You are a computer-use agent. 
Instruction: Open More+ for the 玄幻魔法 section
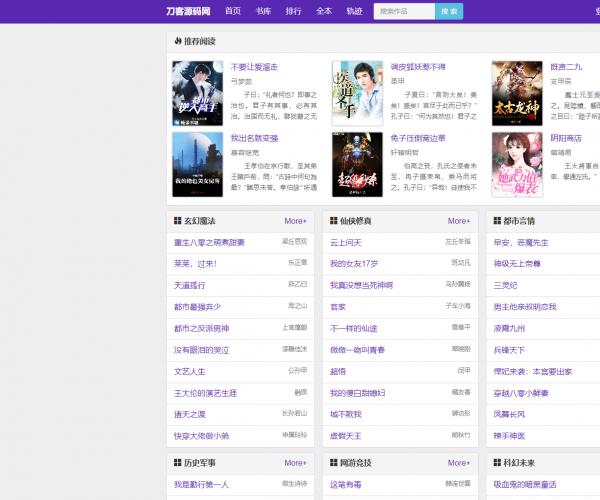point(295,221)
